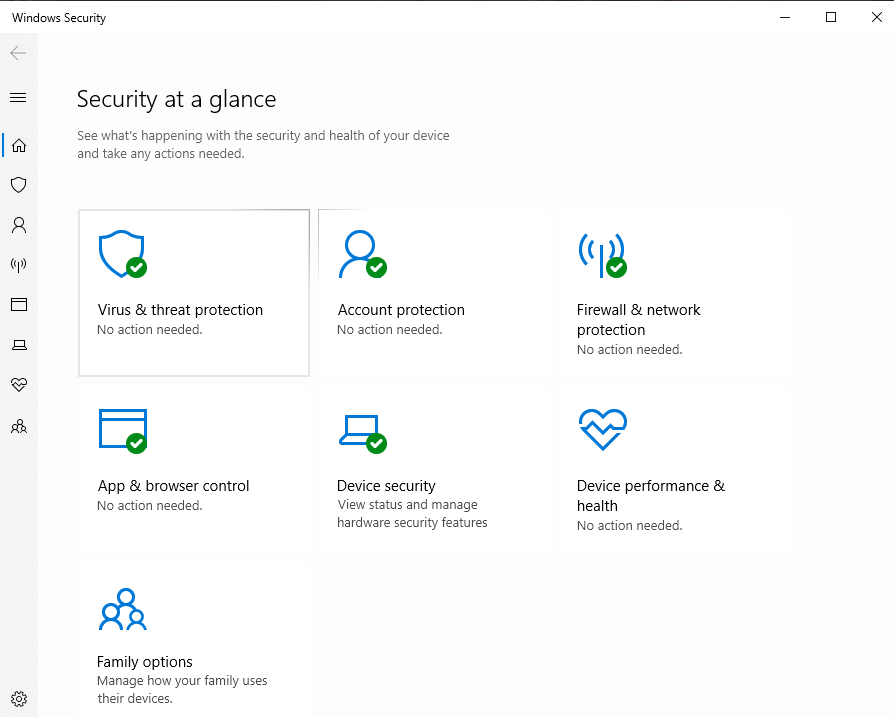
Task: Open Family options title
Action: pyautogui.click(x=145, y=662)
